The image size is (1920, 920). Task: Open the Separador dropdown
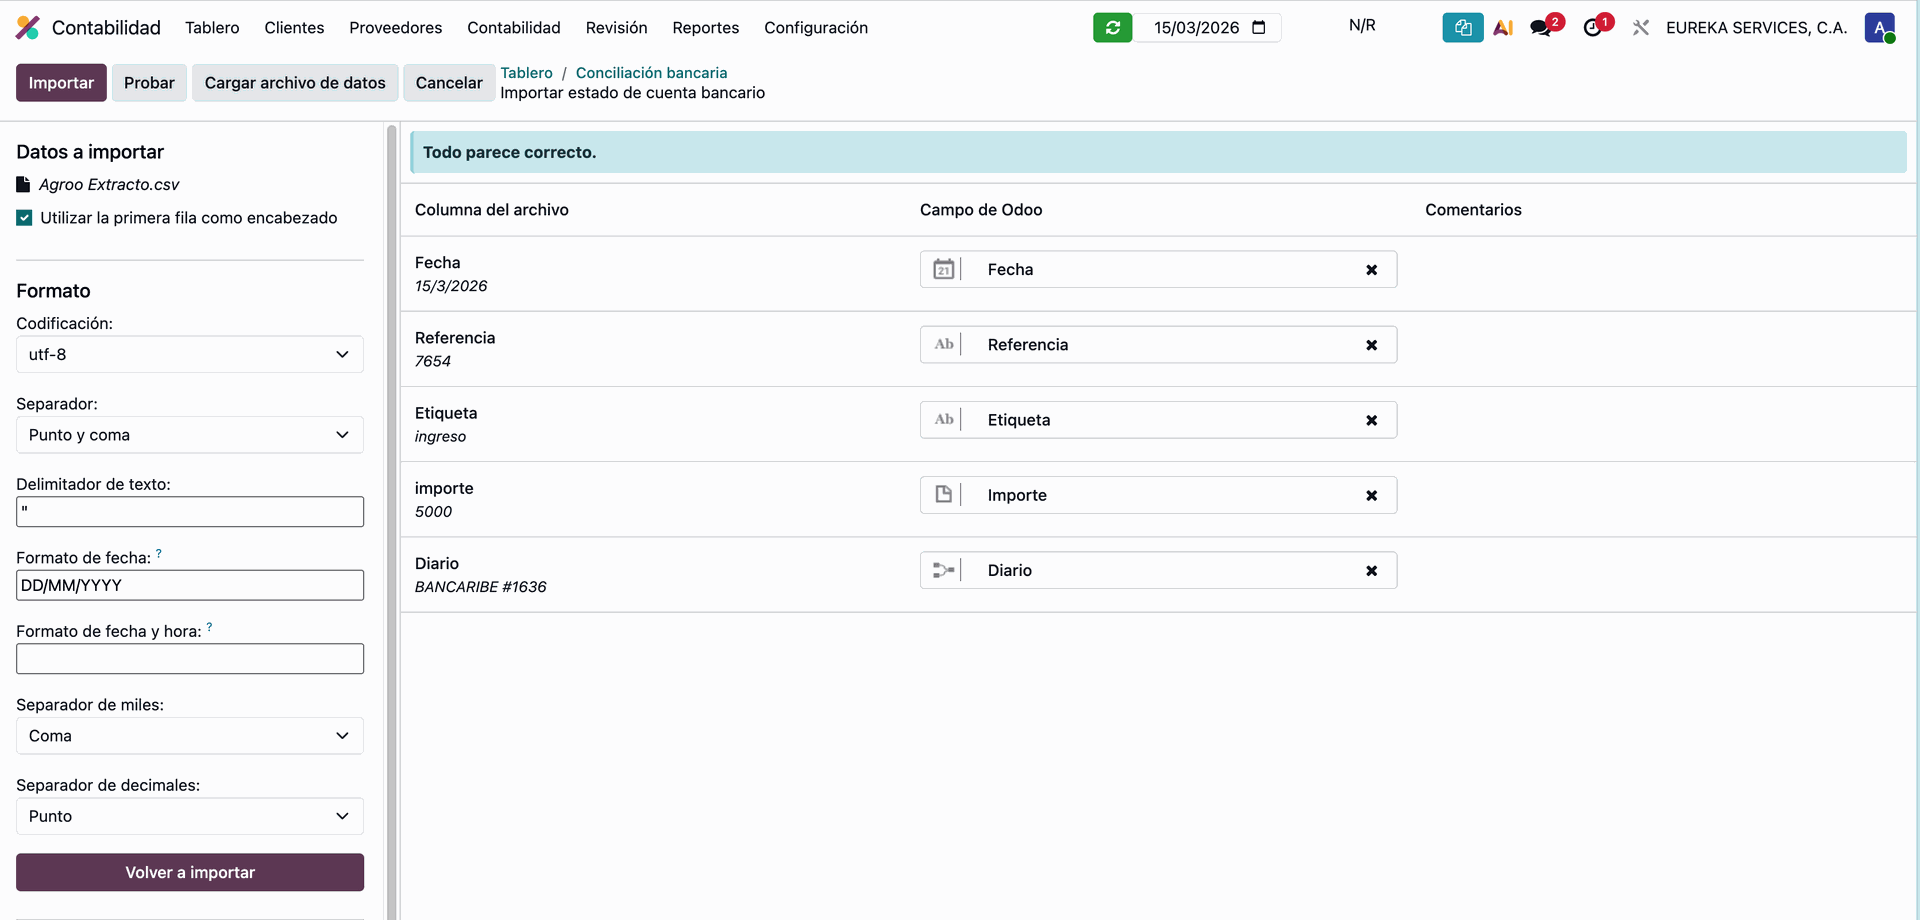click(x=190, y=435)
